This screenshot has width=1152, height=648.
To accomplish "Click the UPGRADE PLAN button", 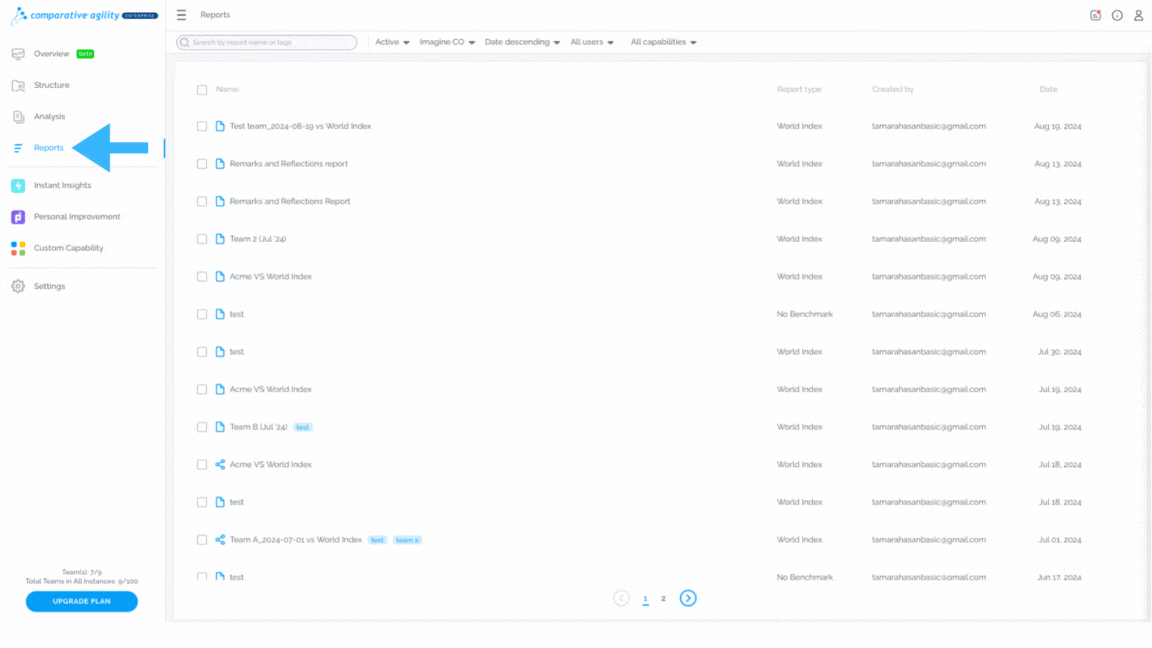I will 82,601.
